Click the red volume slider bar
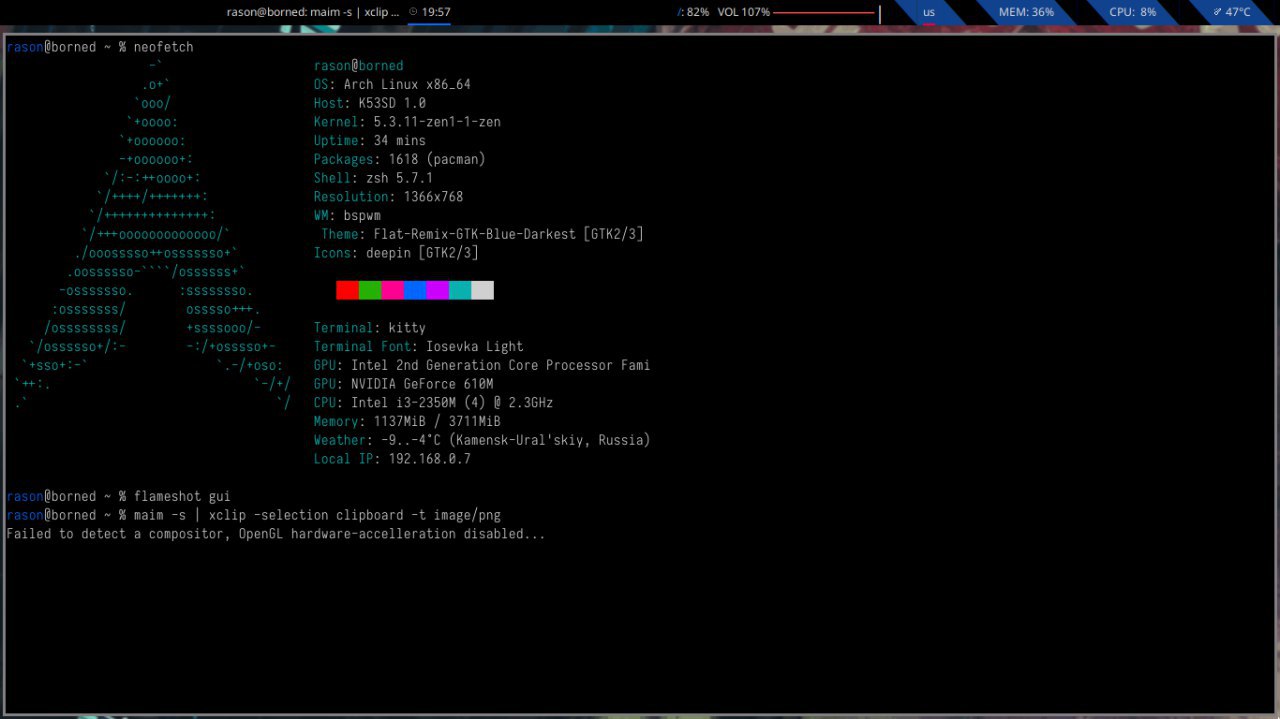 pos(826,13)
